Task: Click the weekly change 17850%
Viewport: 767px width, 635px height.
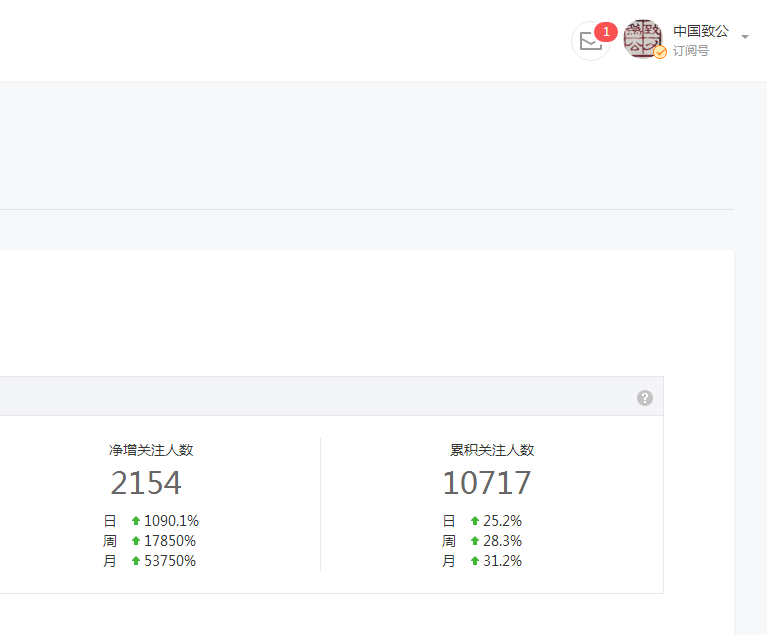Action: [170, 541]
